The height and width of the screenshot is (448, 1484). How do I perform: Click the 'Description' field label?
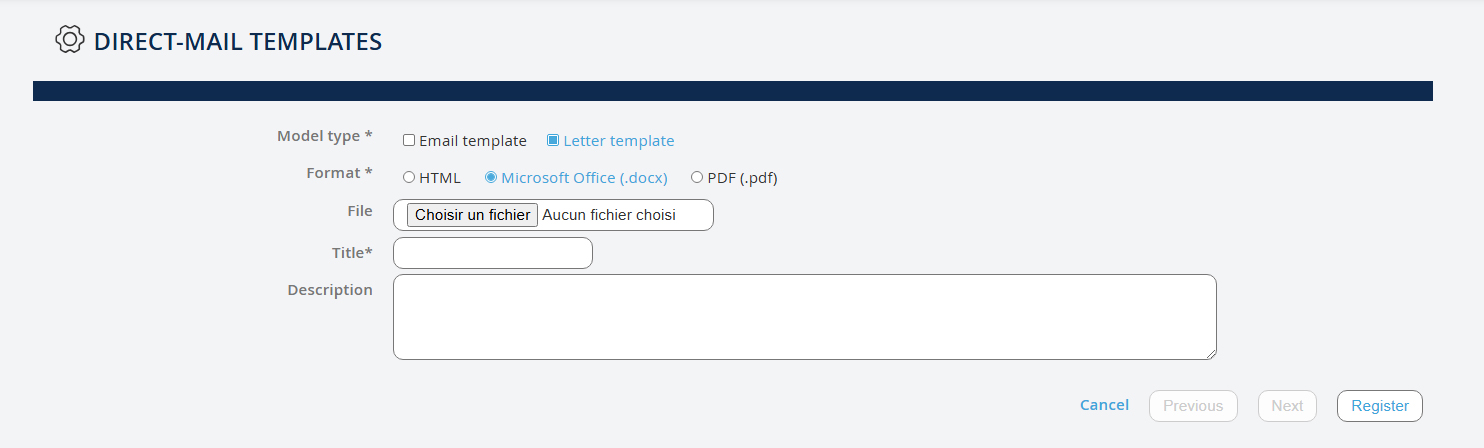[x=330, y=290]
